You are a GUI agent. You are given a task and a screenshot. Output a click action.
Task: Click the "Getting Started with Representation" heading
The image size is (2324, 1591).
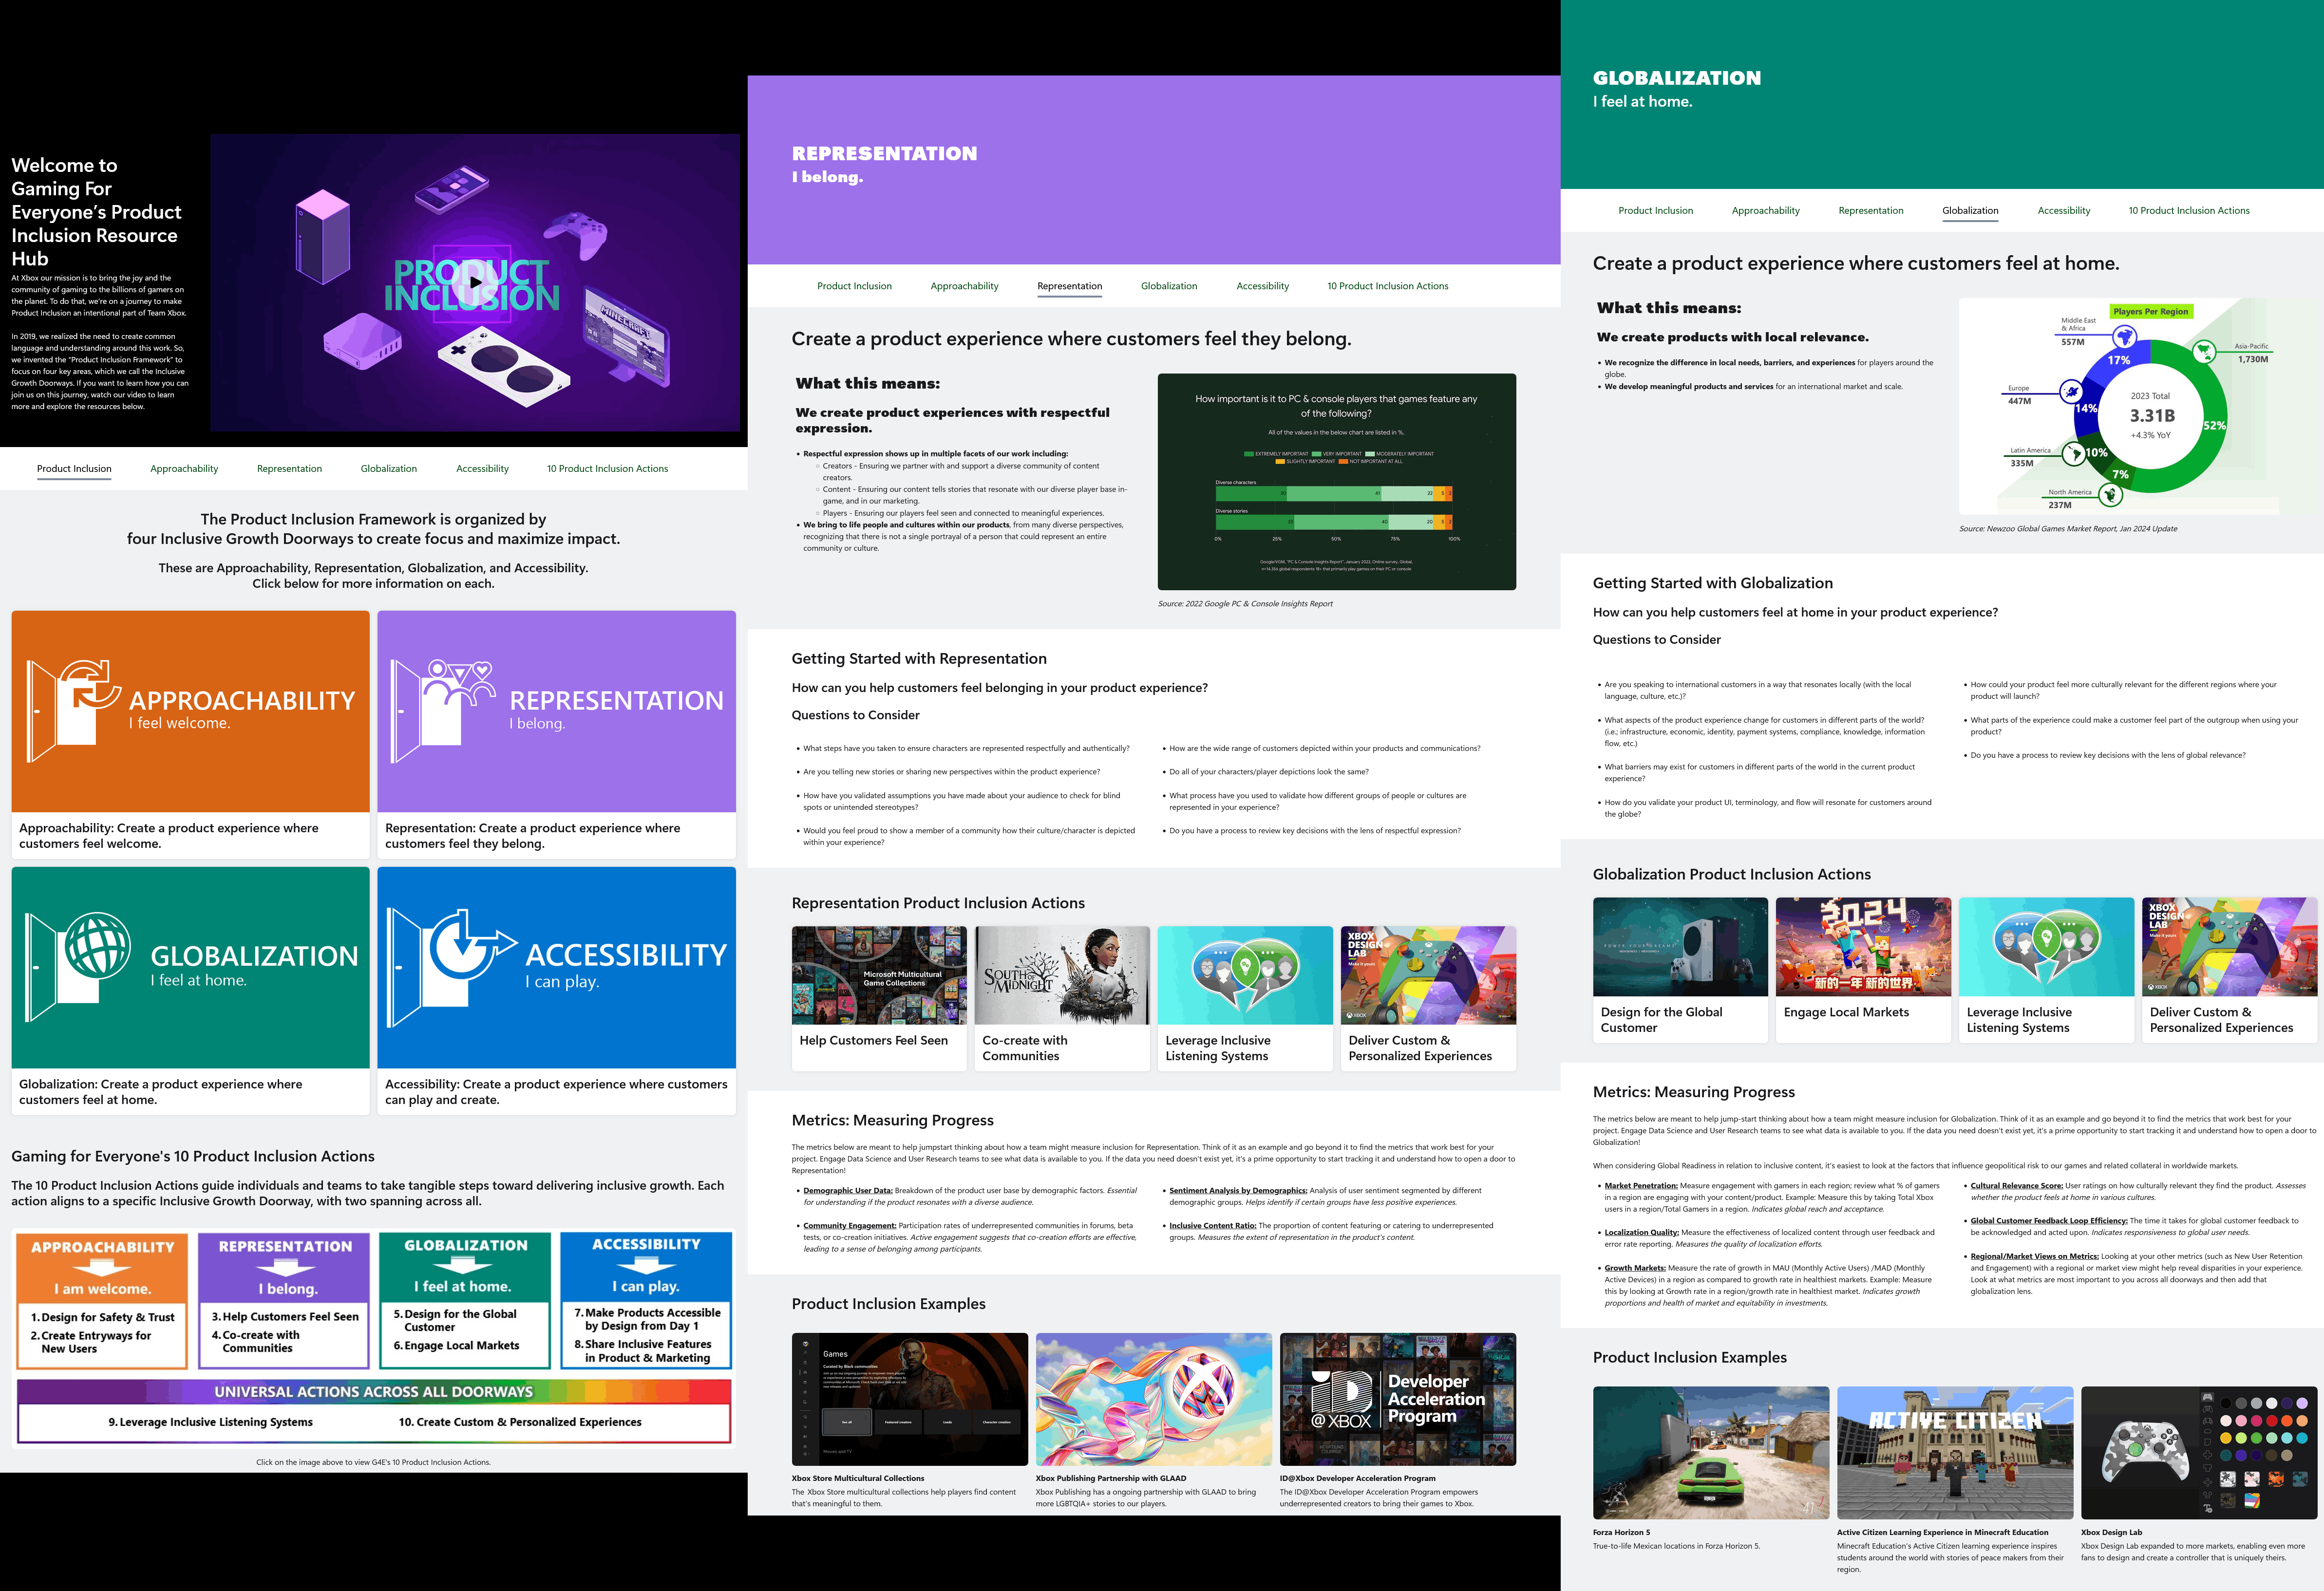[x=919, y=659]
